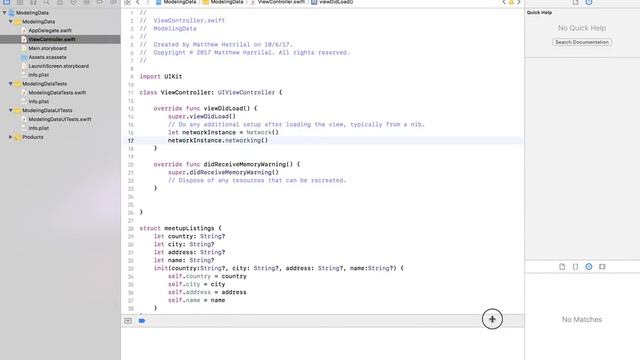The width and height of the screenshot is (640, 360).
Task: Go forward in editor history
Action: tap(148, 2)
